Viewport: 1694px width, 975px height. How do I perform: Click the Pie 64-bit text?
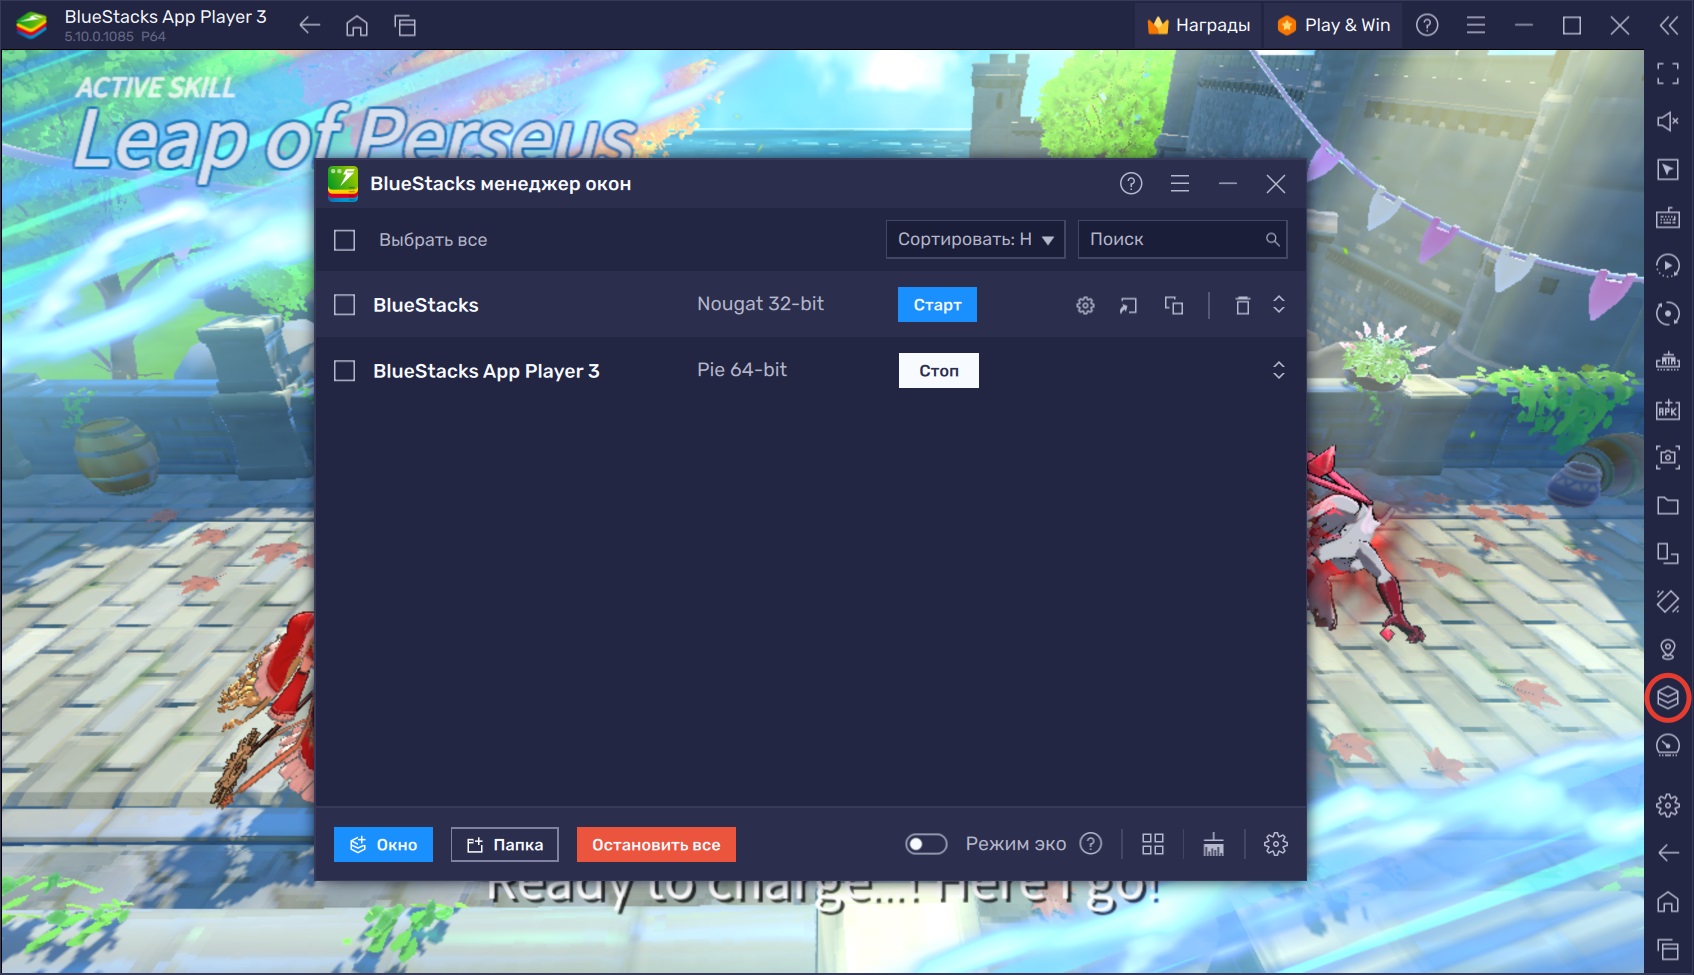[x=742, y=370]
